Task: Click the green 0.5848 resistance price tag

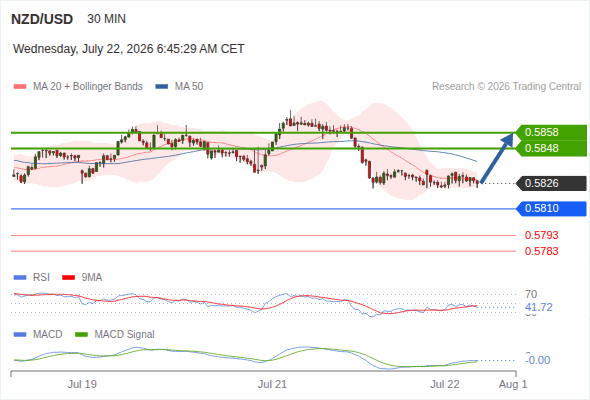Action: click(x=551, y=148)
